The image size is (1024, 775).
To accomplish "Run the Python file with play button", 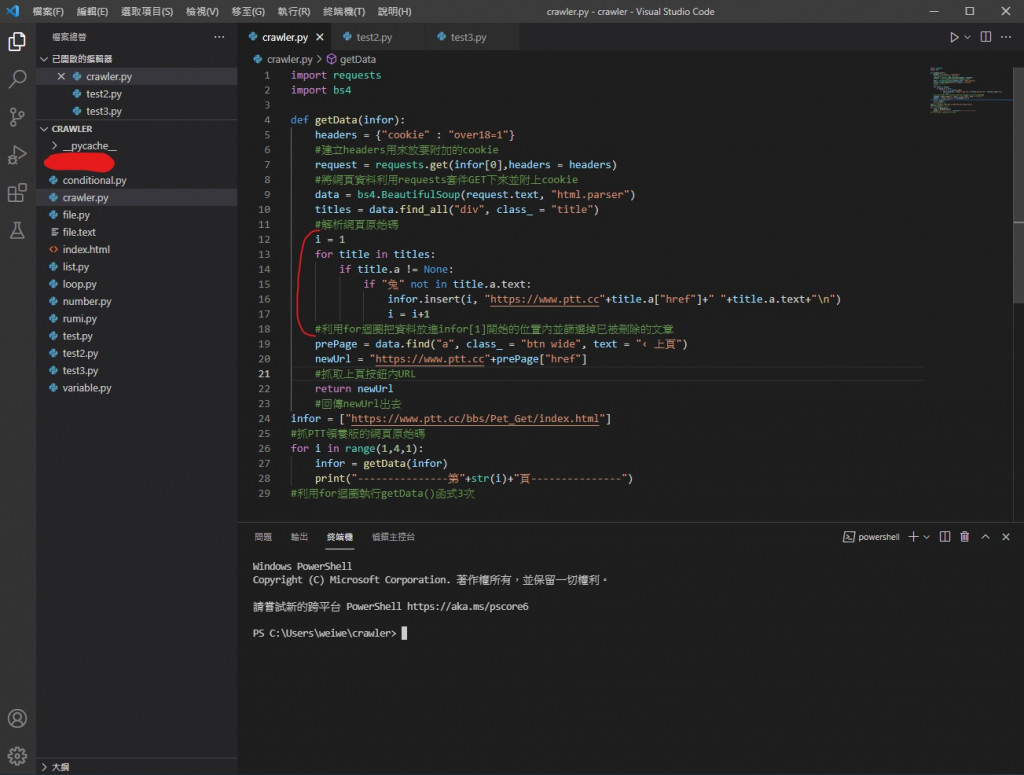I will pos(953,37).
